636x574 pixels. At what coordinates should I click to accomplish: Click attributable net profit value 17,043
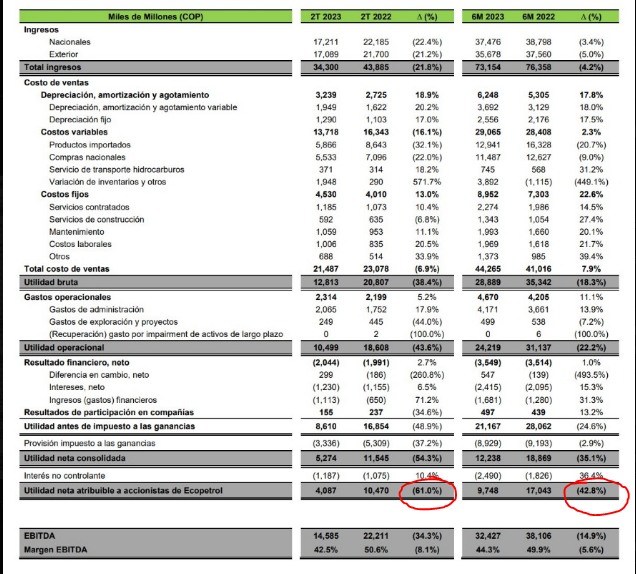539,490
